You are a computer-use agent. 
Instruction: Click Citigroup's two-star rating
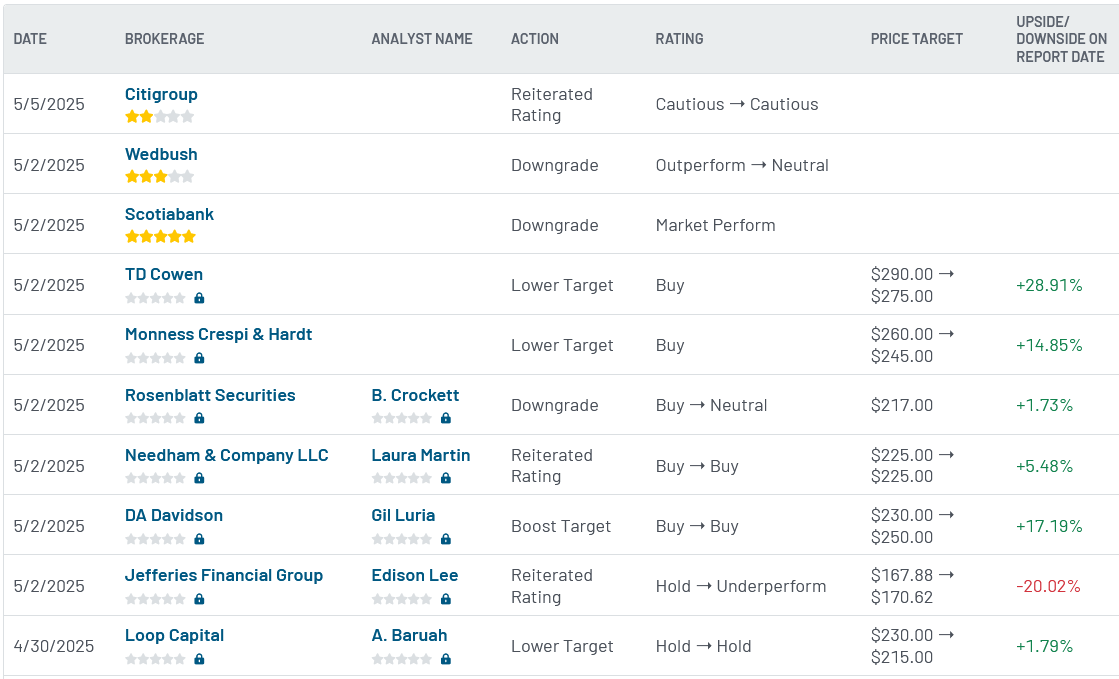pos(159,116)
